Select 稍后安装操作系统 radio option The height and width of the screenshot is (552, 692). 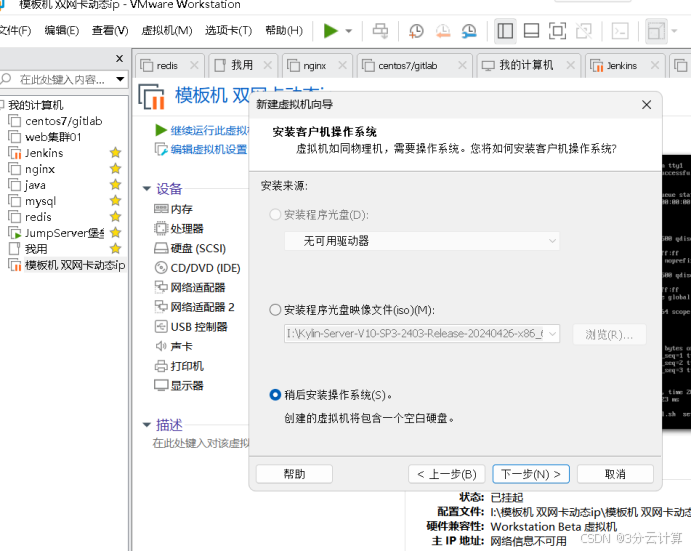coord(276,395)
